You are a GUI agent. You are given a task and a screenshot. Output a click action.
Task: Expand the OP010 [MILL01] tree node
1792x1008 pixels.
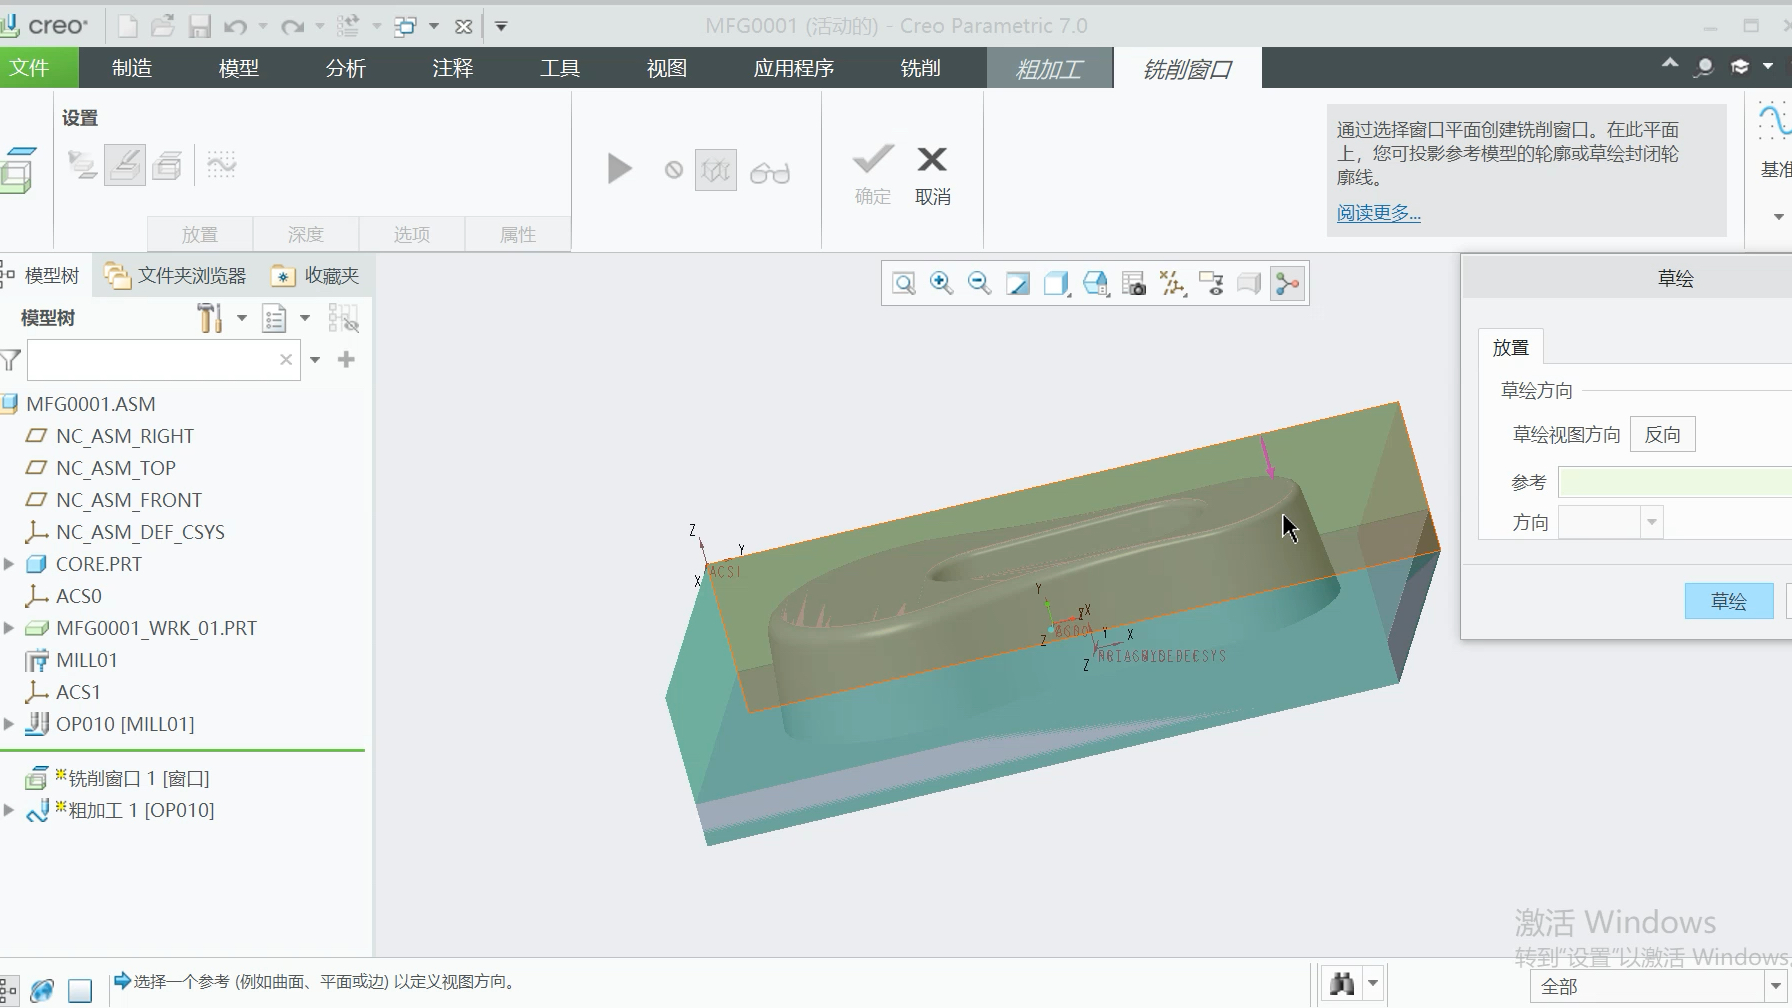(9, 724)
